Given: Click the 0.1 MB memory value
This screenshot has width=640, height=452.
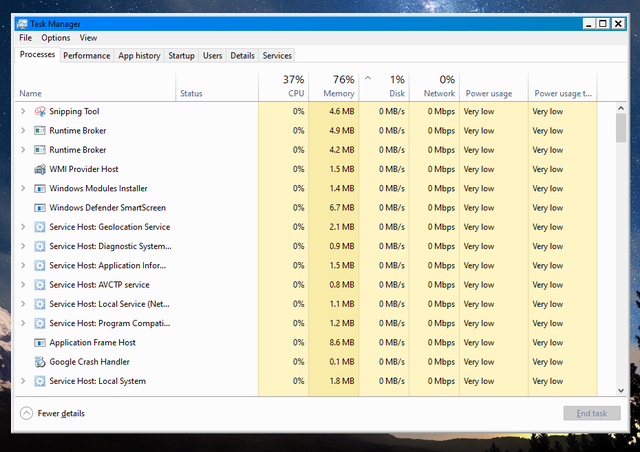Looking at the screenshot, I should [x=342, y=362].
